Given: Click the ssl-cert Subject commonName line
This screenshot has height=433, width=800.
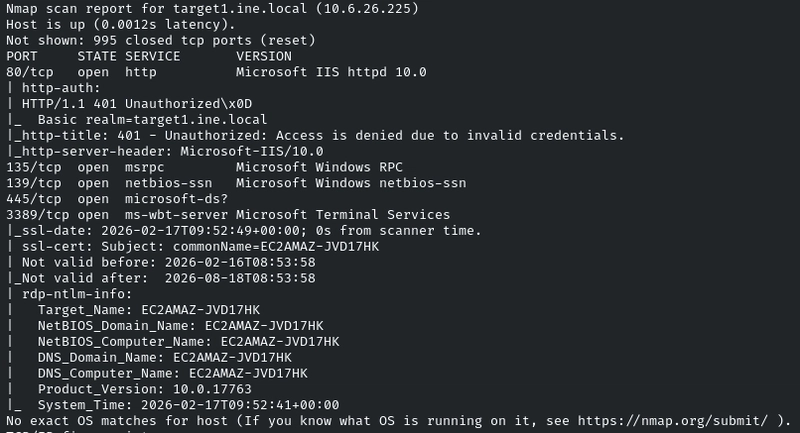Looking at the screenshot, I should (200, 246).
